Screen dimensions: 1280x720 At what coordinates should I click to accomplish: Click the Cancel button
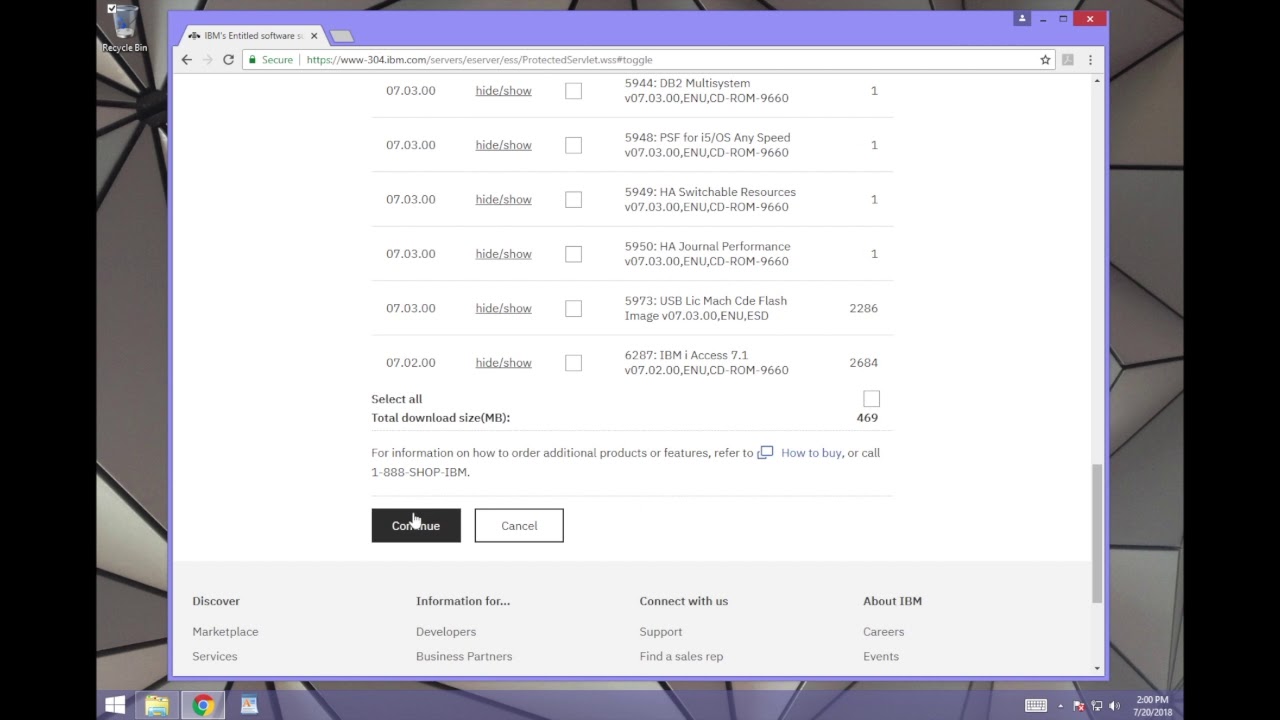519,526
